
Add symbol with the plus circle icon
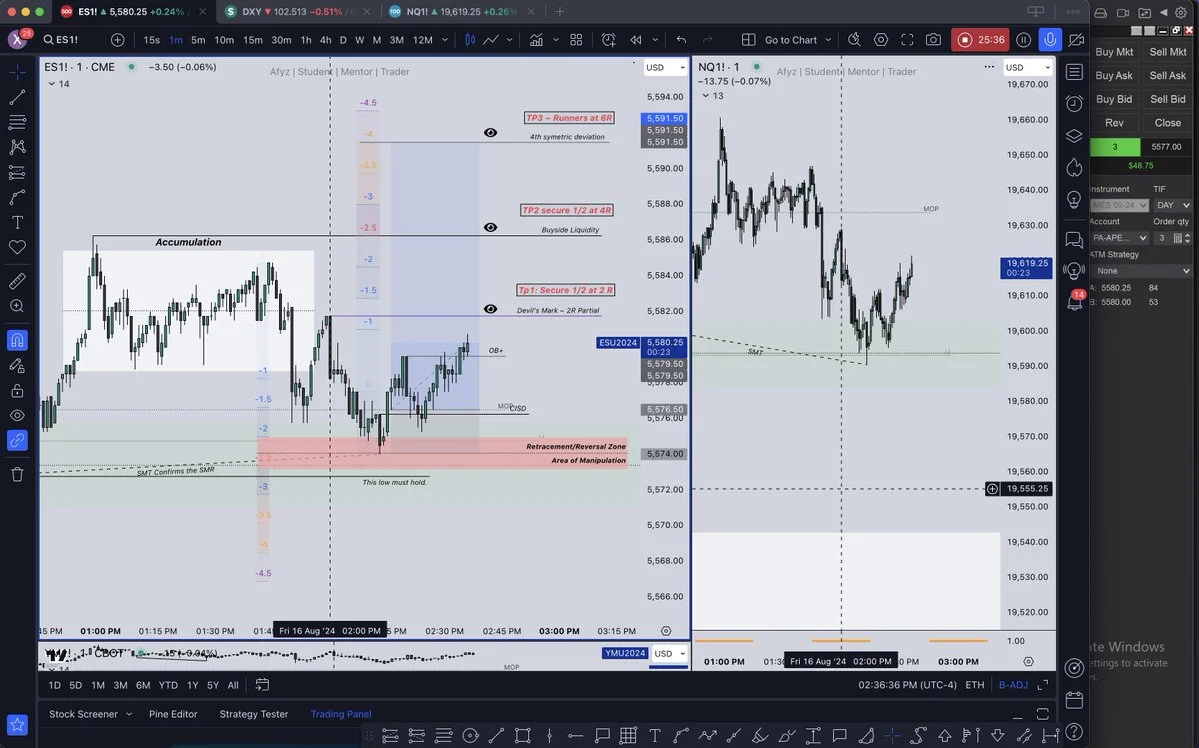click(117, 40)
